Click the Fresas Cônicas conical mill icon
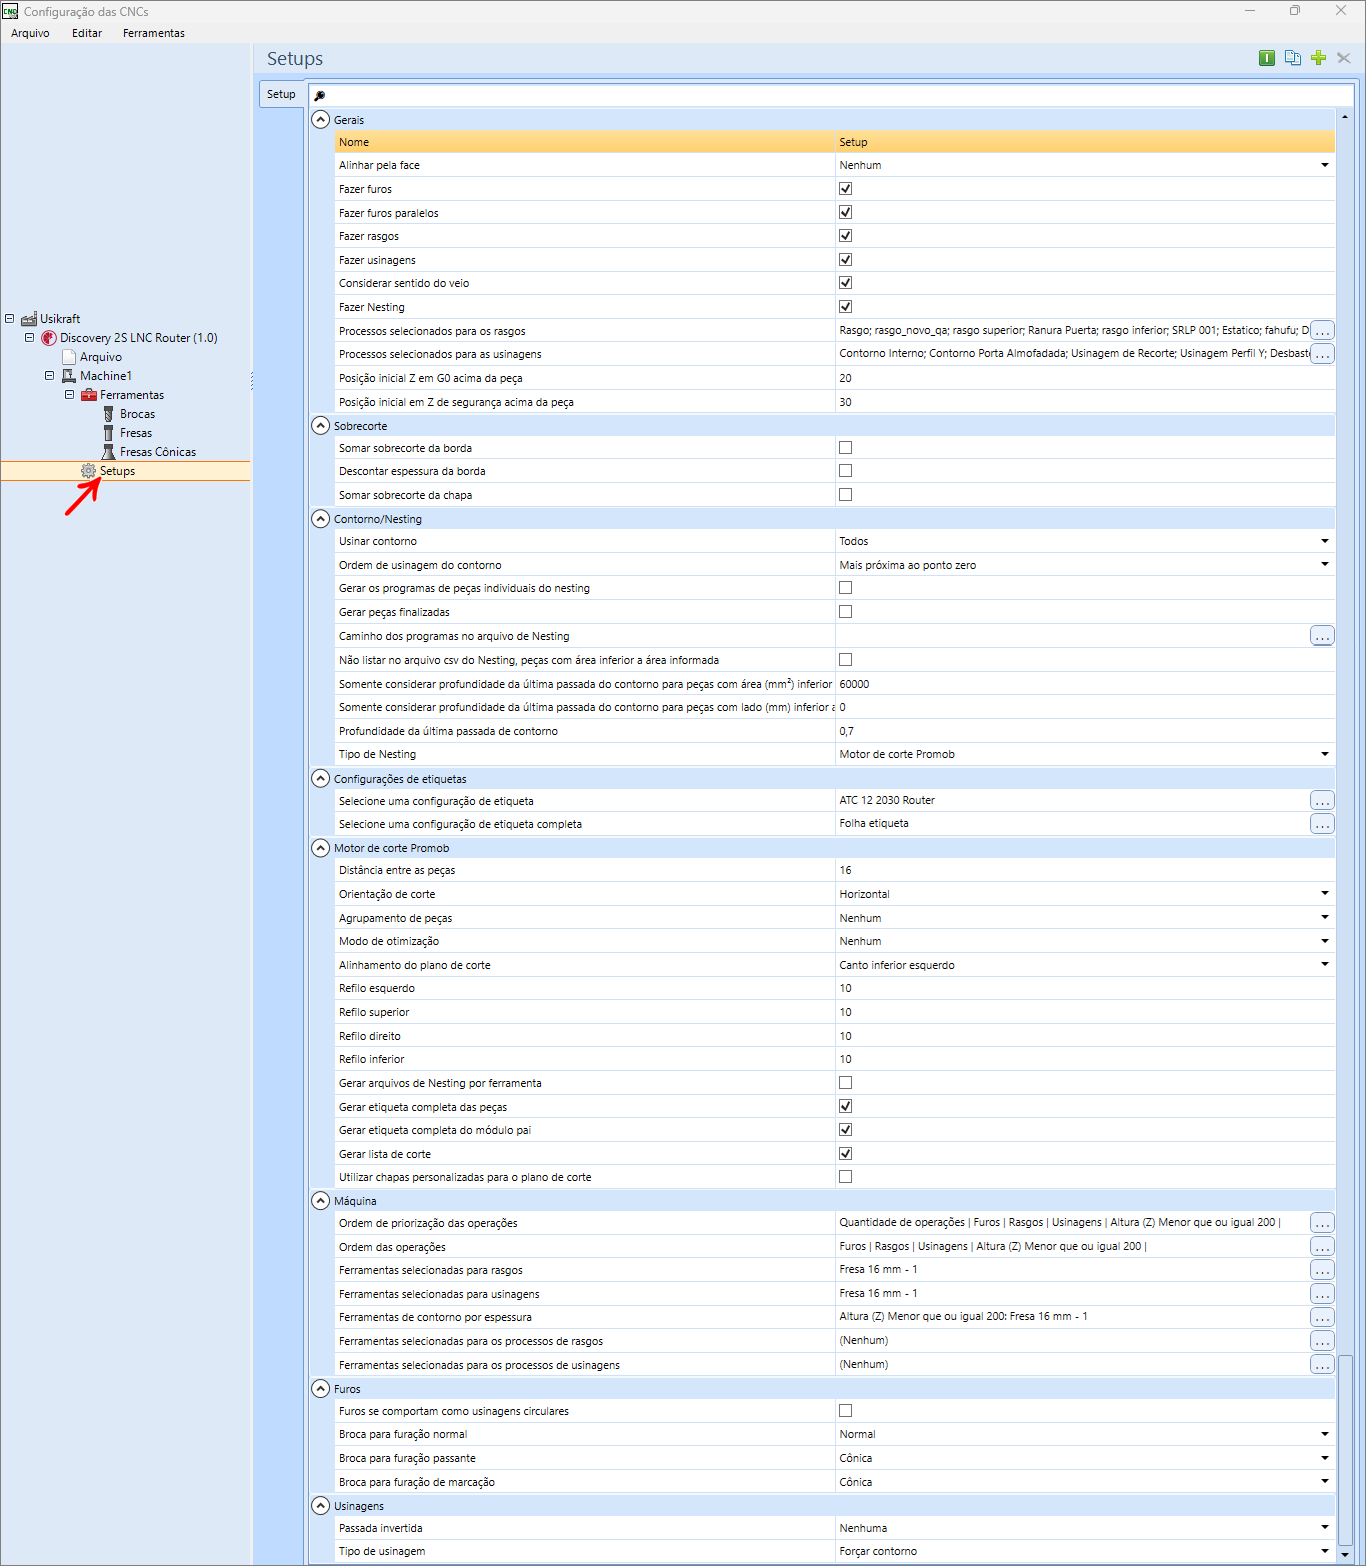Image resolution: width=1366 pixels, height=1566 pixels. pos(109,452)
